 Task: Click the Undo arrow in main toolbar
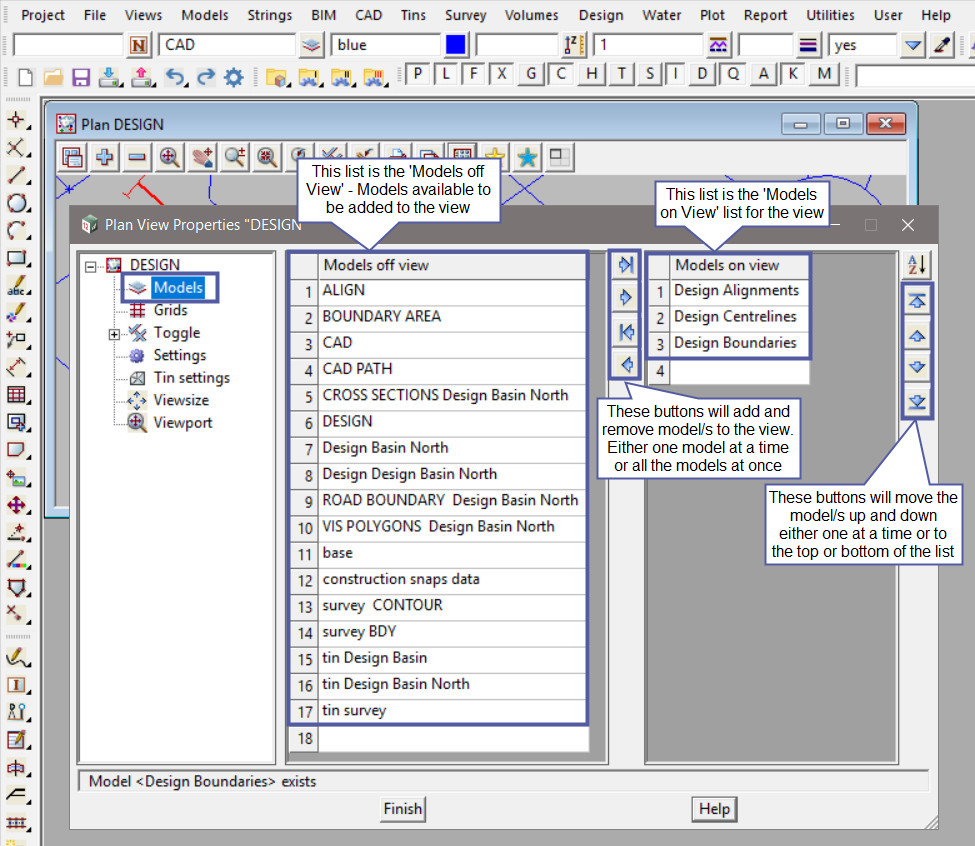174,77
